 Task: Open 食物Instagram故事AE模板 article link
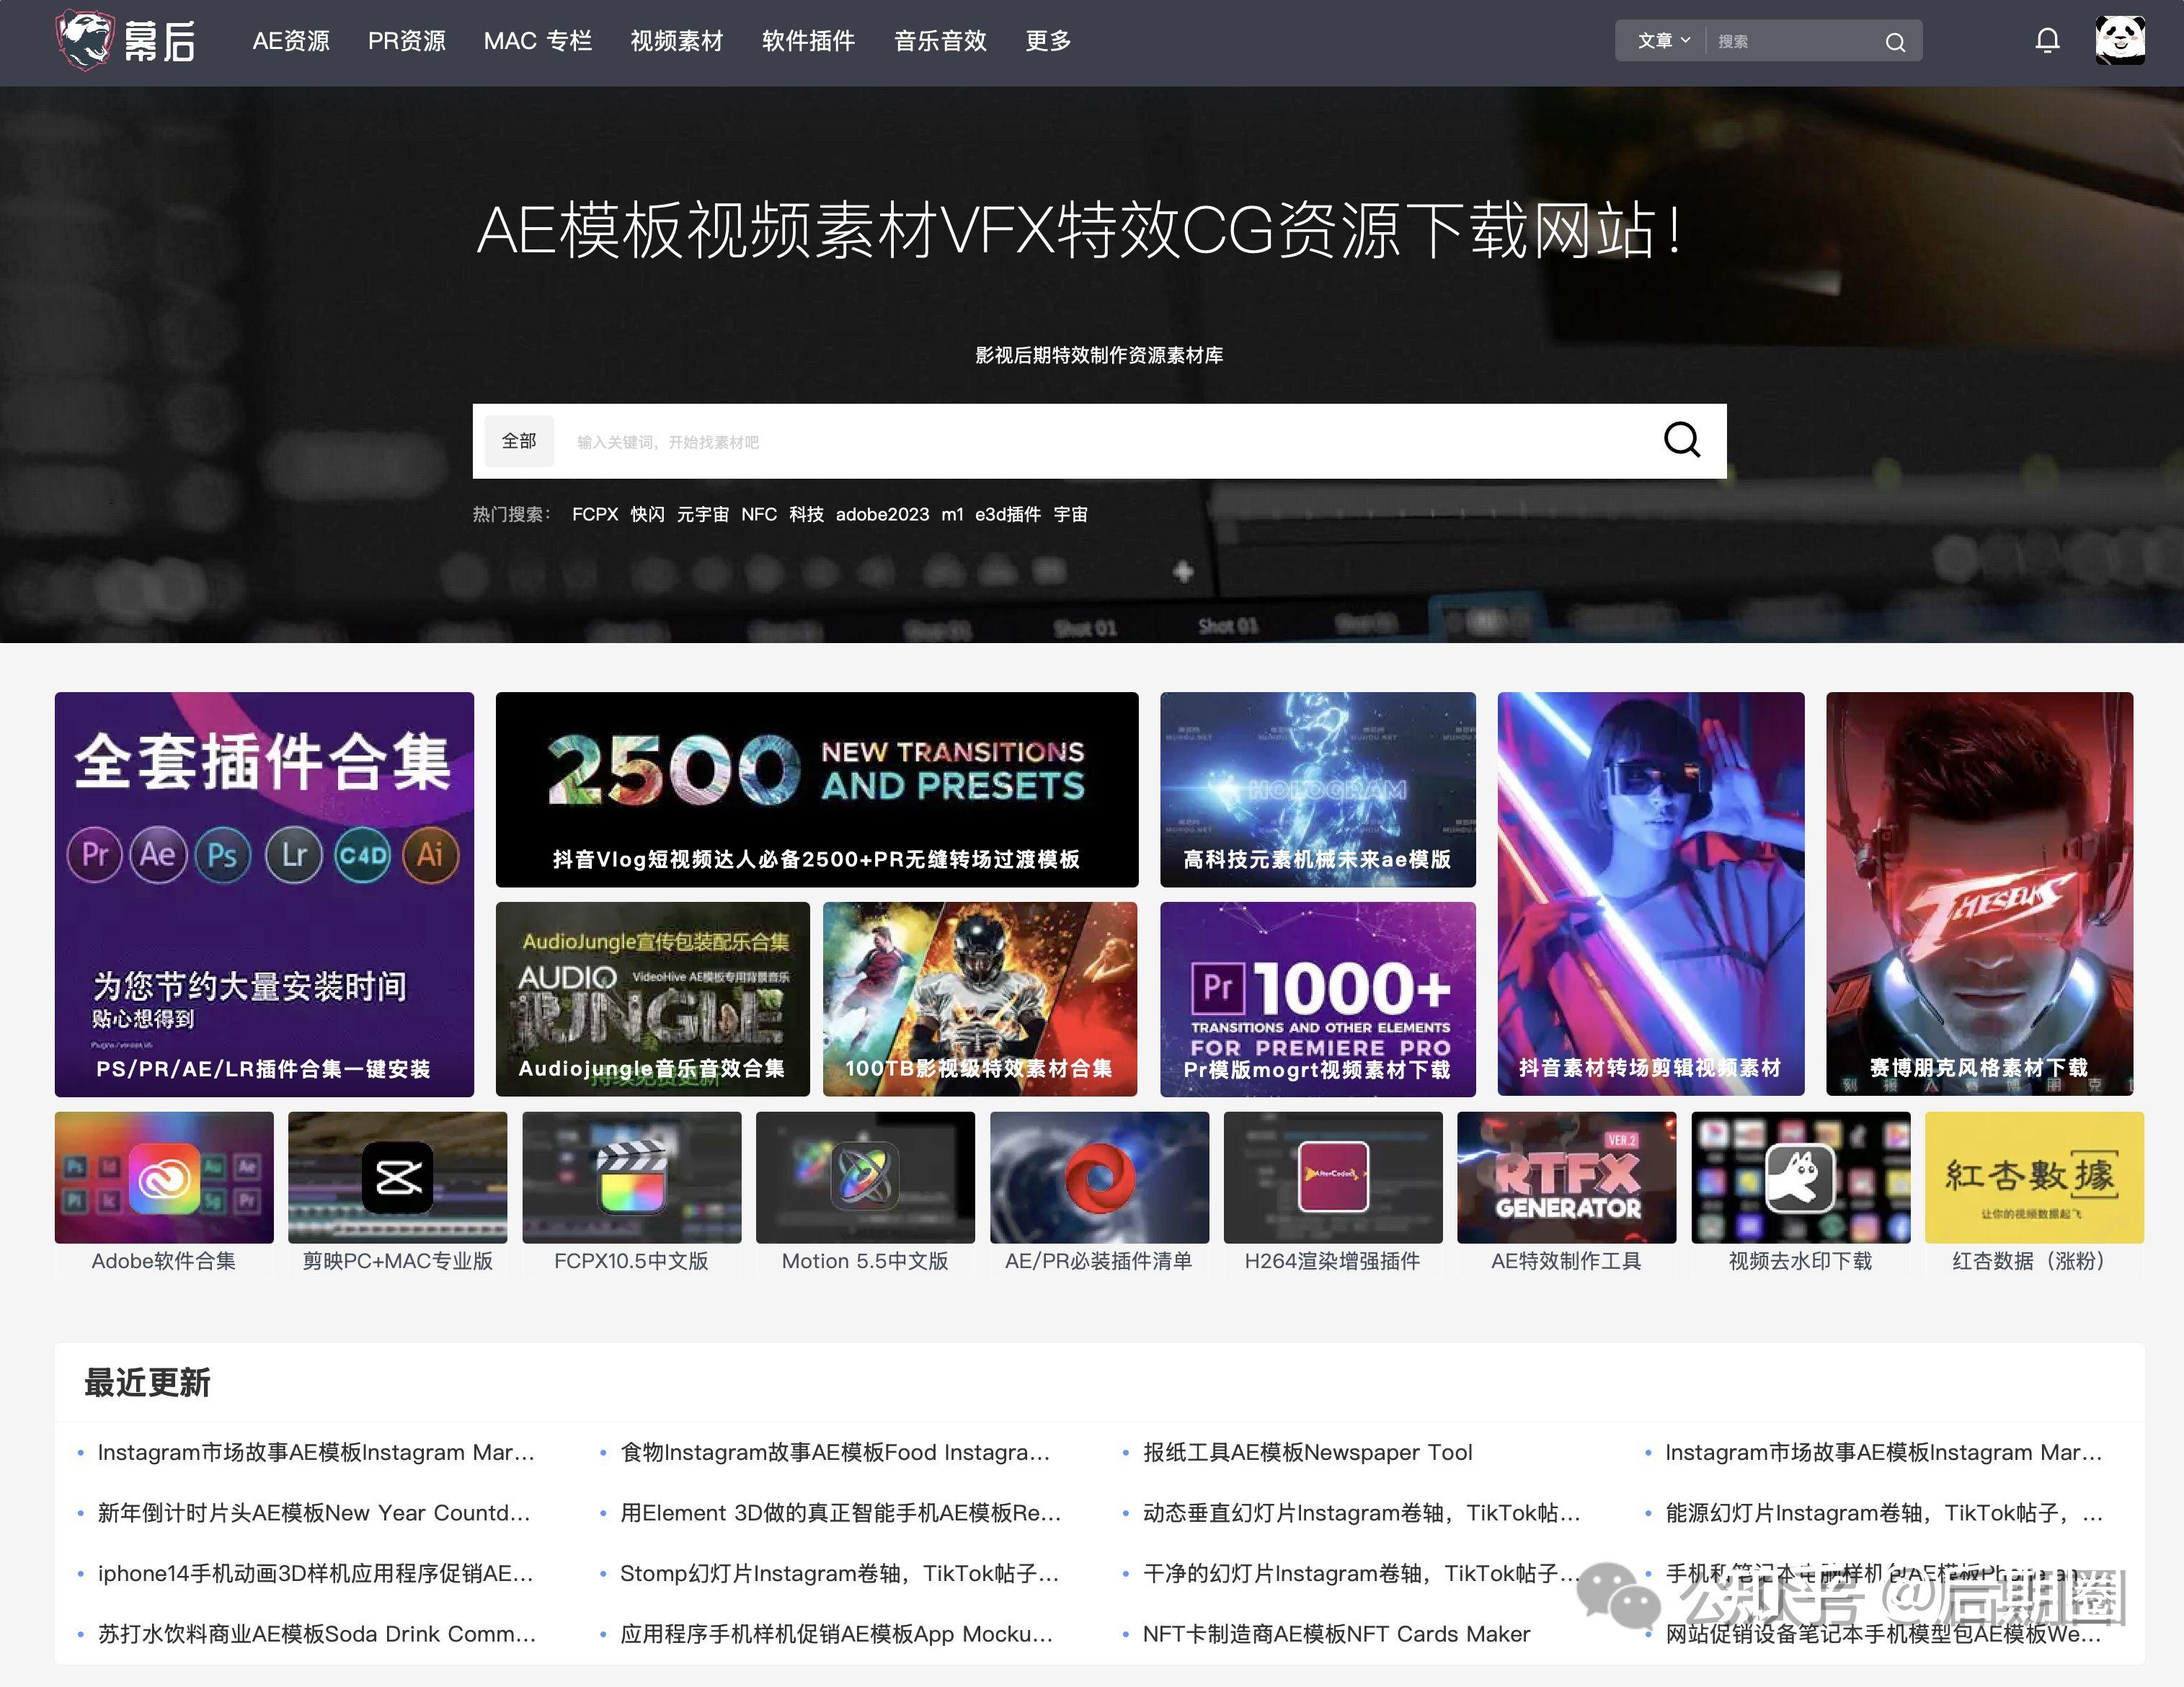click(x=835, y=1452)
